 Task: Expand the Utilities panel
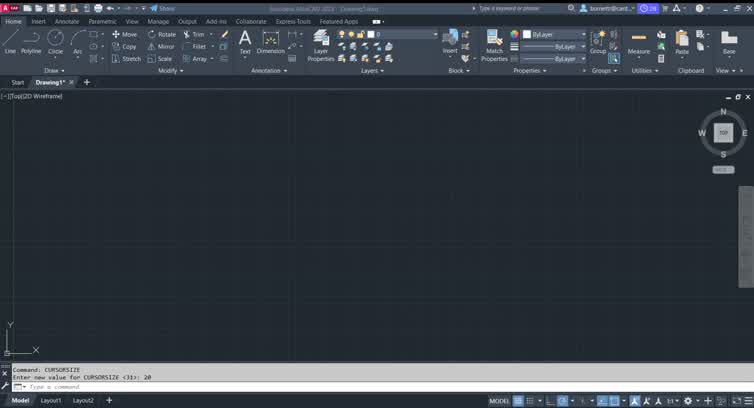point(644,70)
